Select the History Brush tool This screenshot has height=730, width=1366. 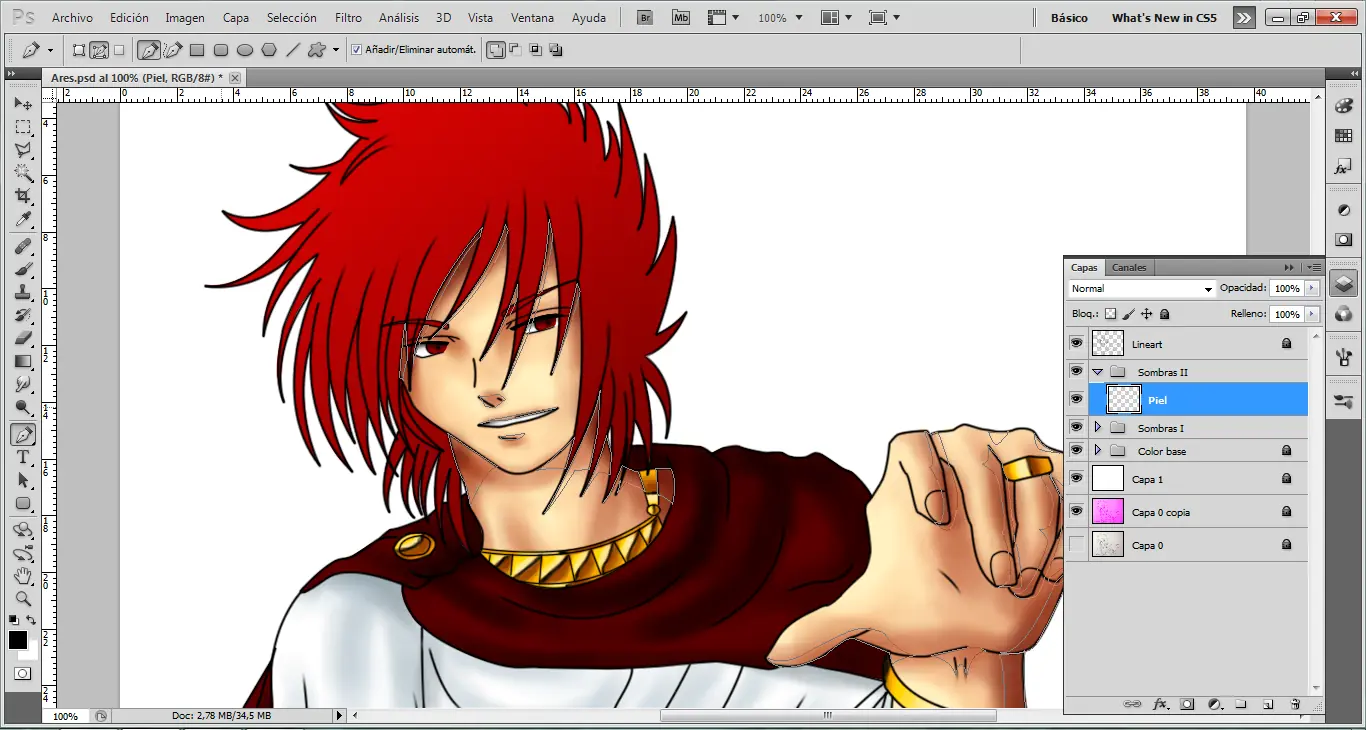[22, 315]
